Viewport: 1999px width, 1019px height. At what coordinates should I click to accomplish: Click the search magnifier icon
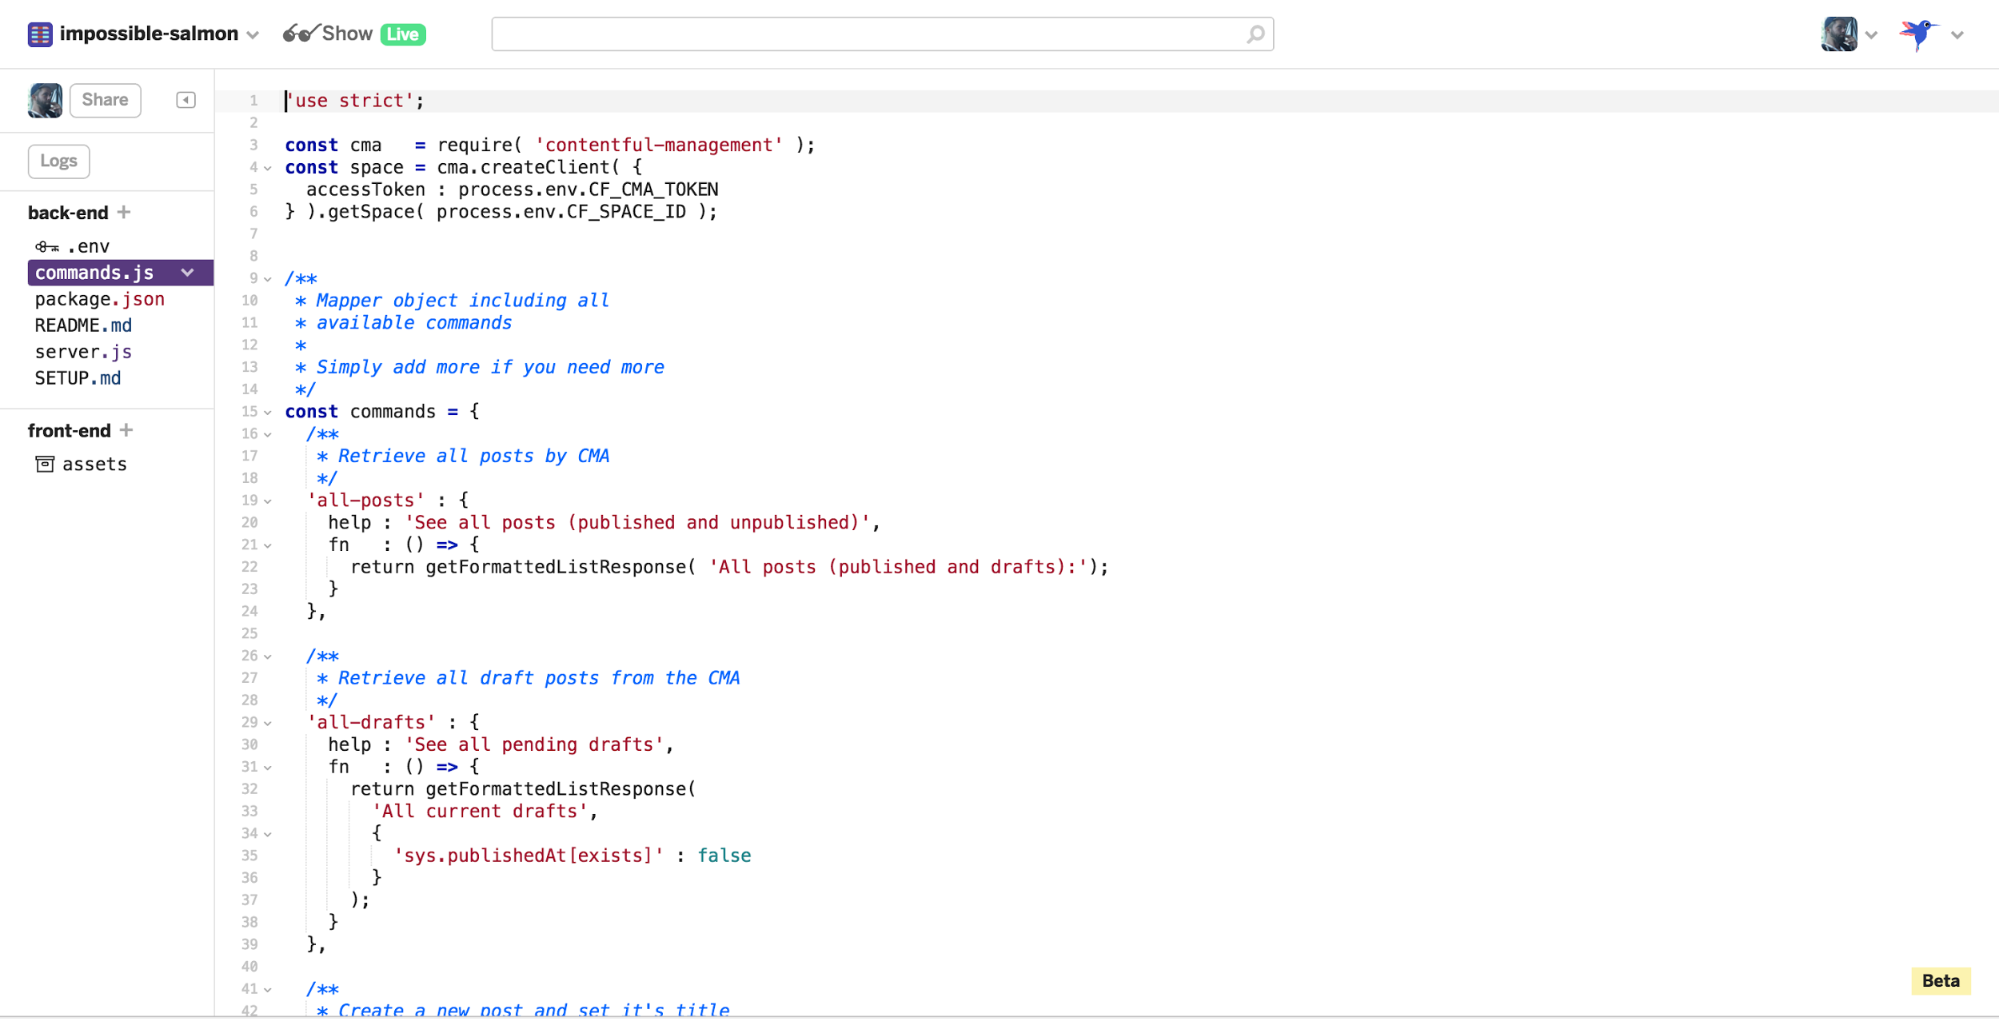point(1255,34)
